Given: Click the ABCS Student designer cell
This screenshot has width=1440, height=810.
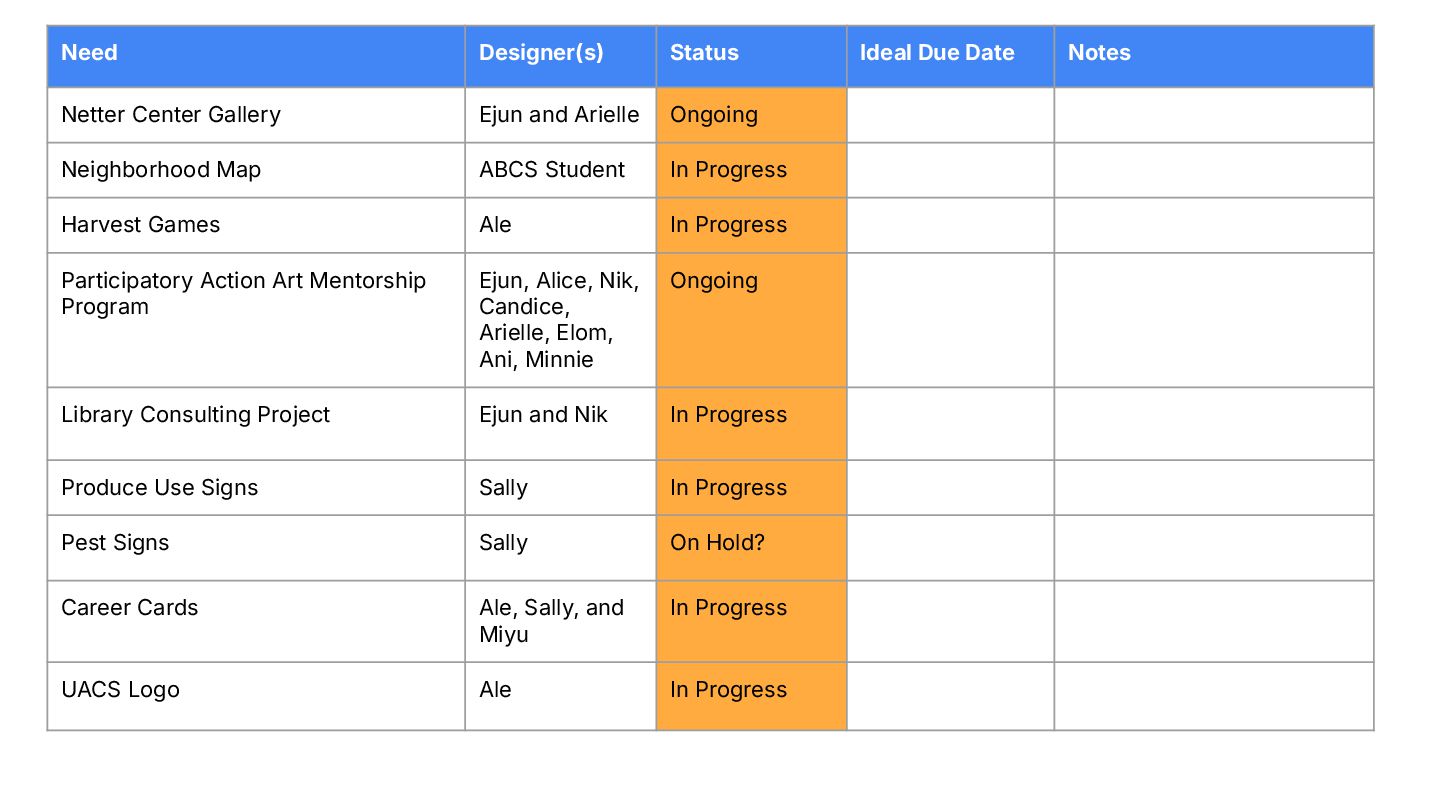Looking at the screenshot, I should click(552, 170).
